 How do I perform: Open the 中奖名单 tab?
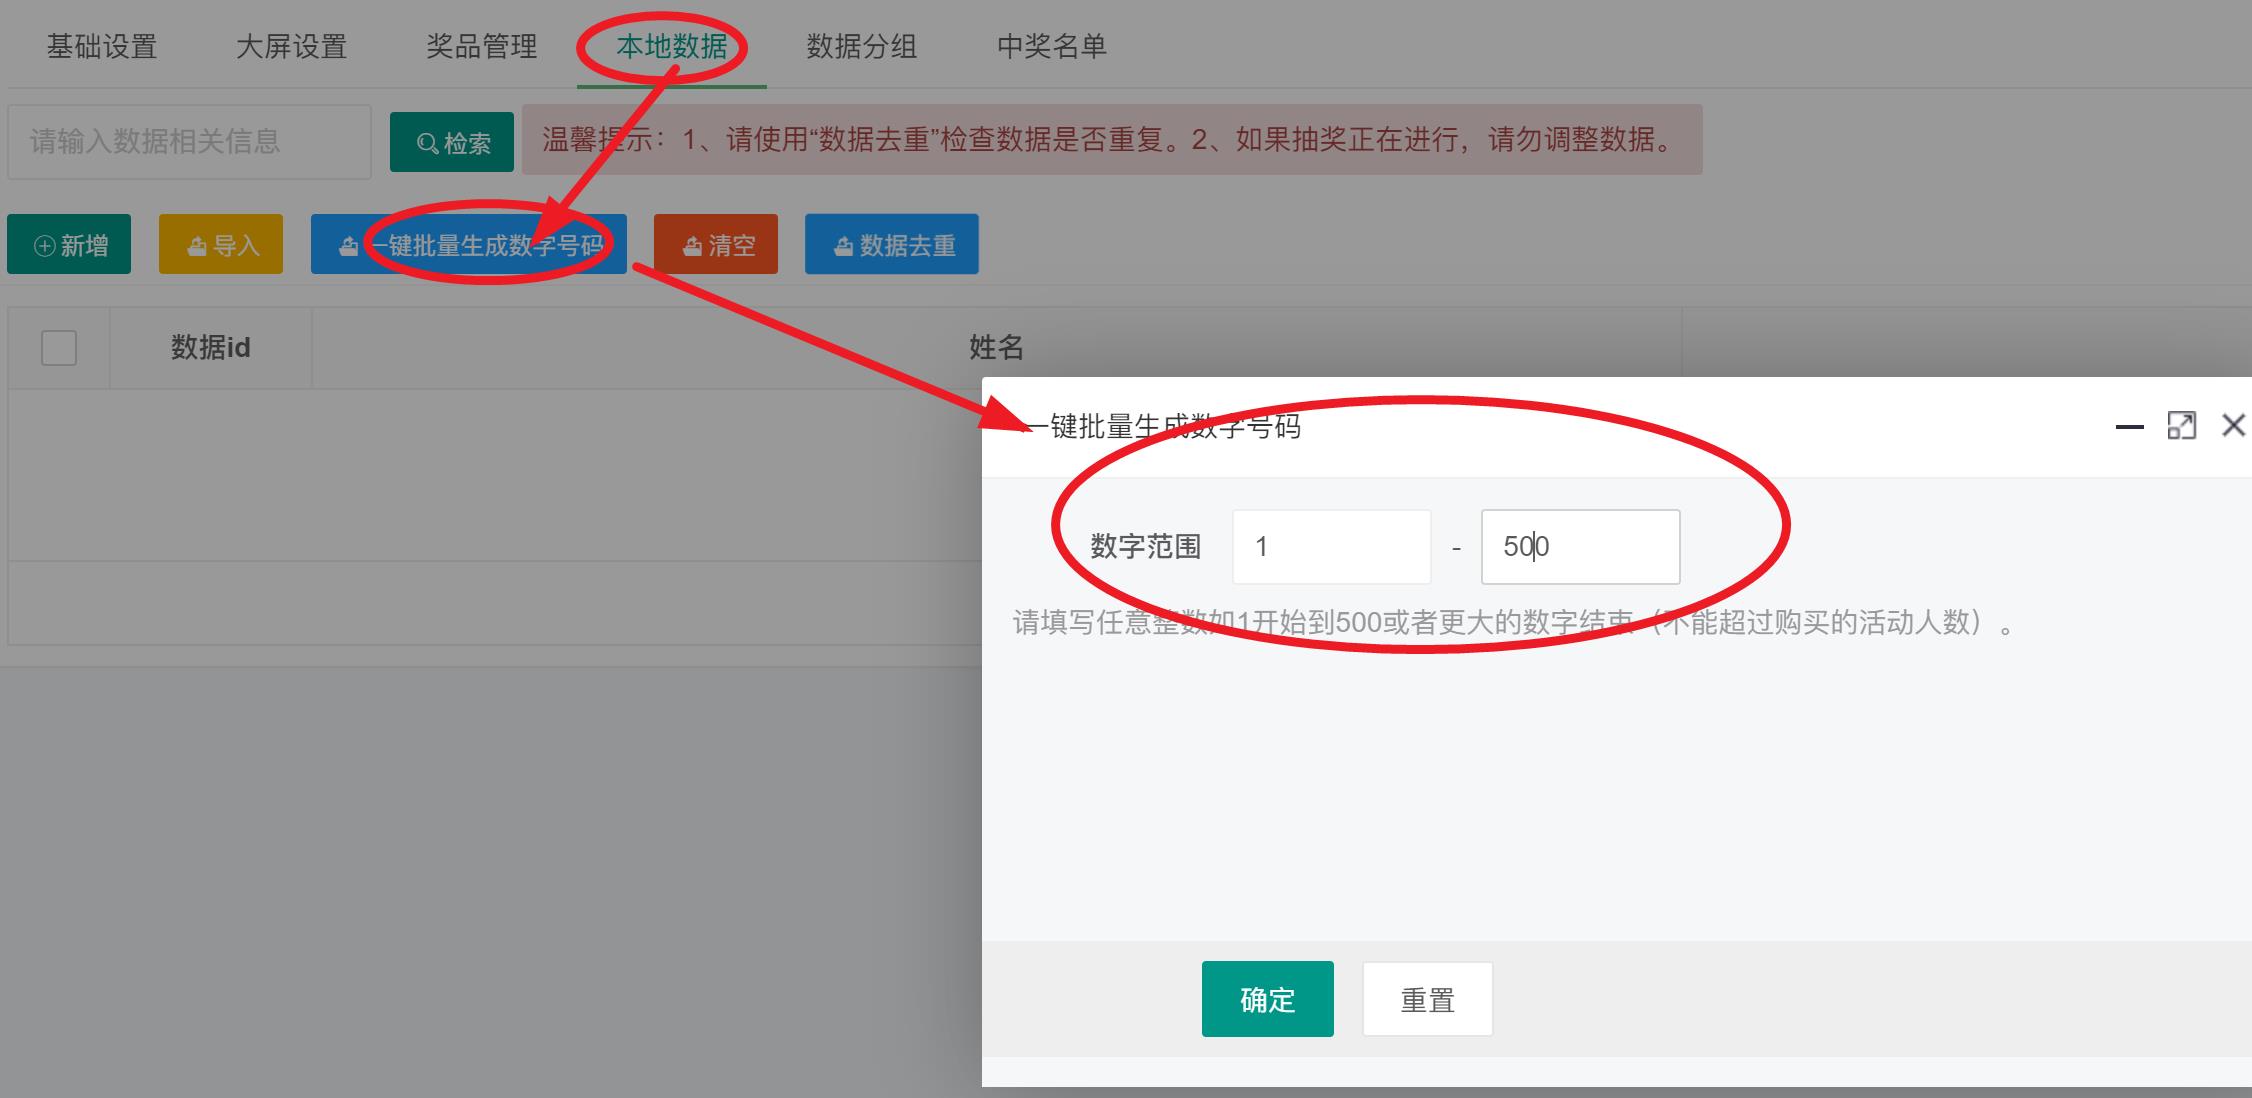tap(1052, 46)
